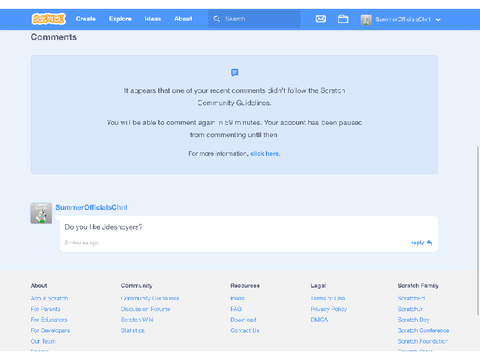
Task: Click the magnifier icon in the search box
Action: 217,19
